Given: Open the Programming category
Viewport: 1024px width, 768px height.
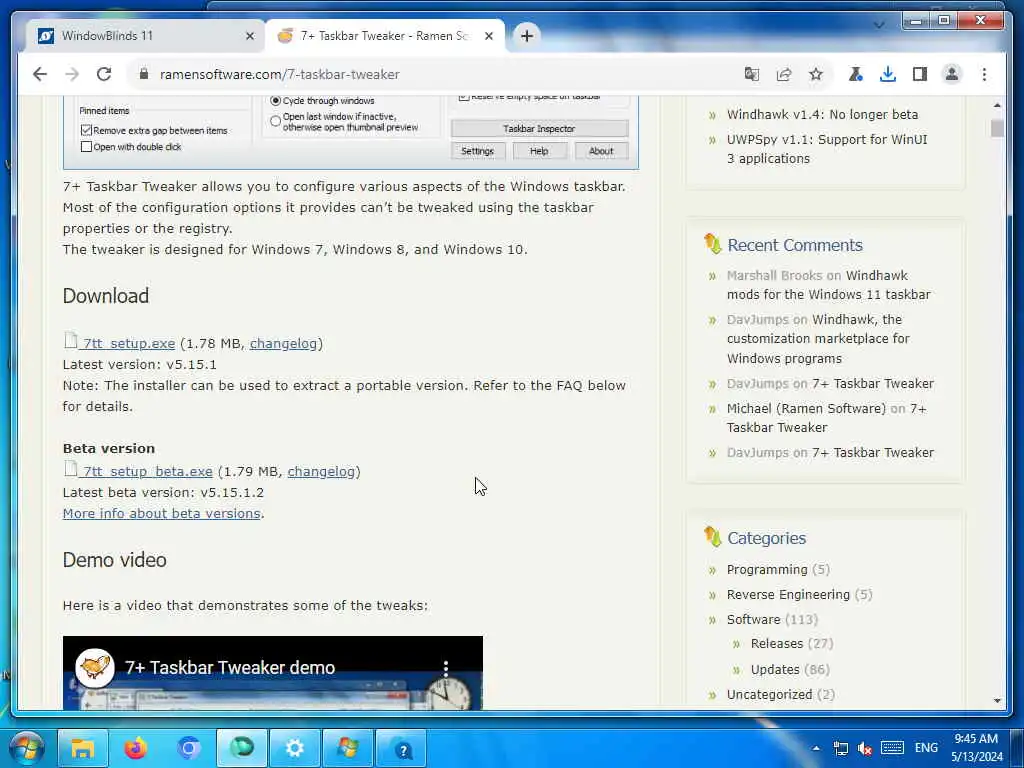Looking at the screenshot, I should 767,569.
